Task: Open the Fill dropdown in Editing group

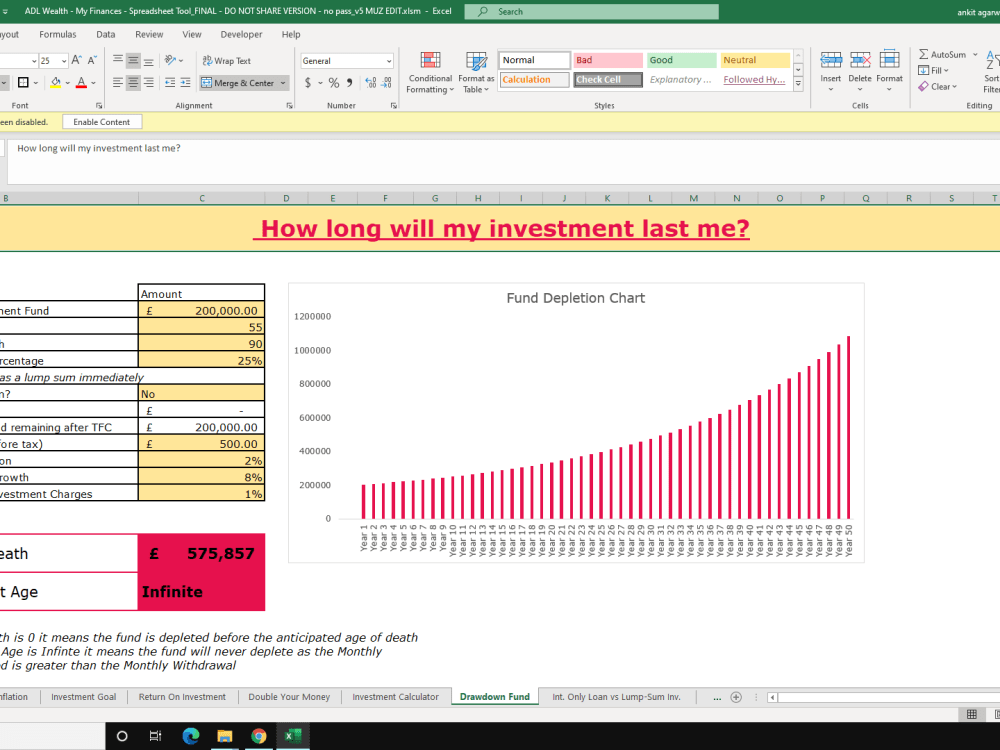Action: (x=936, y=69)
